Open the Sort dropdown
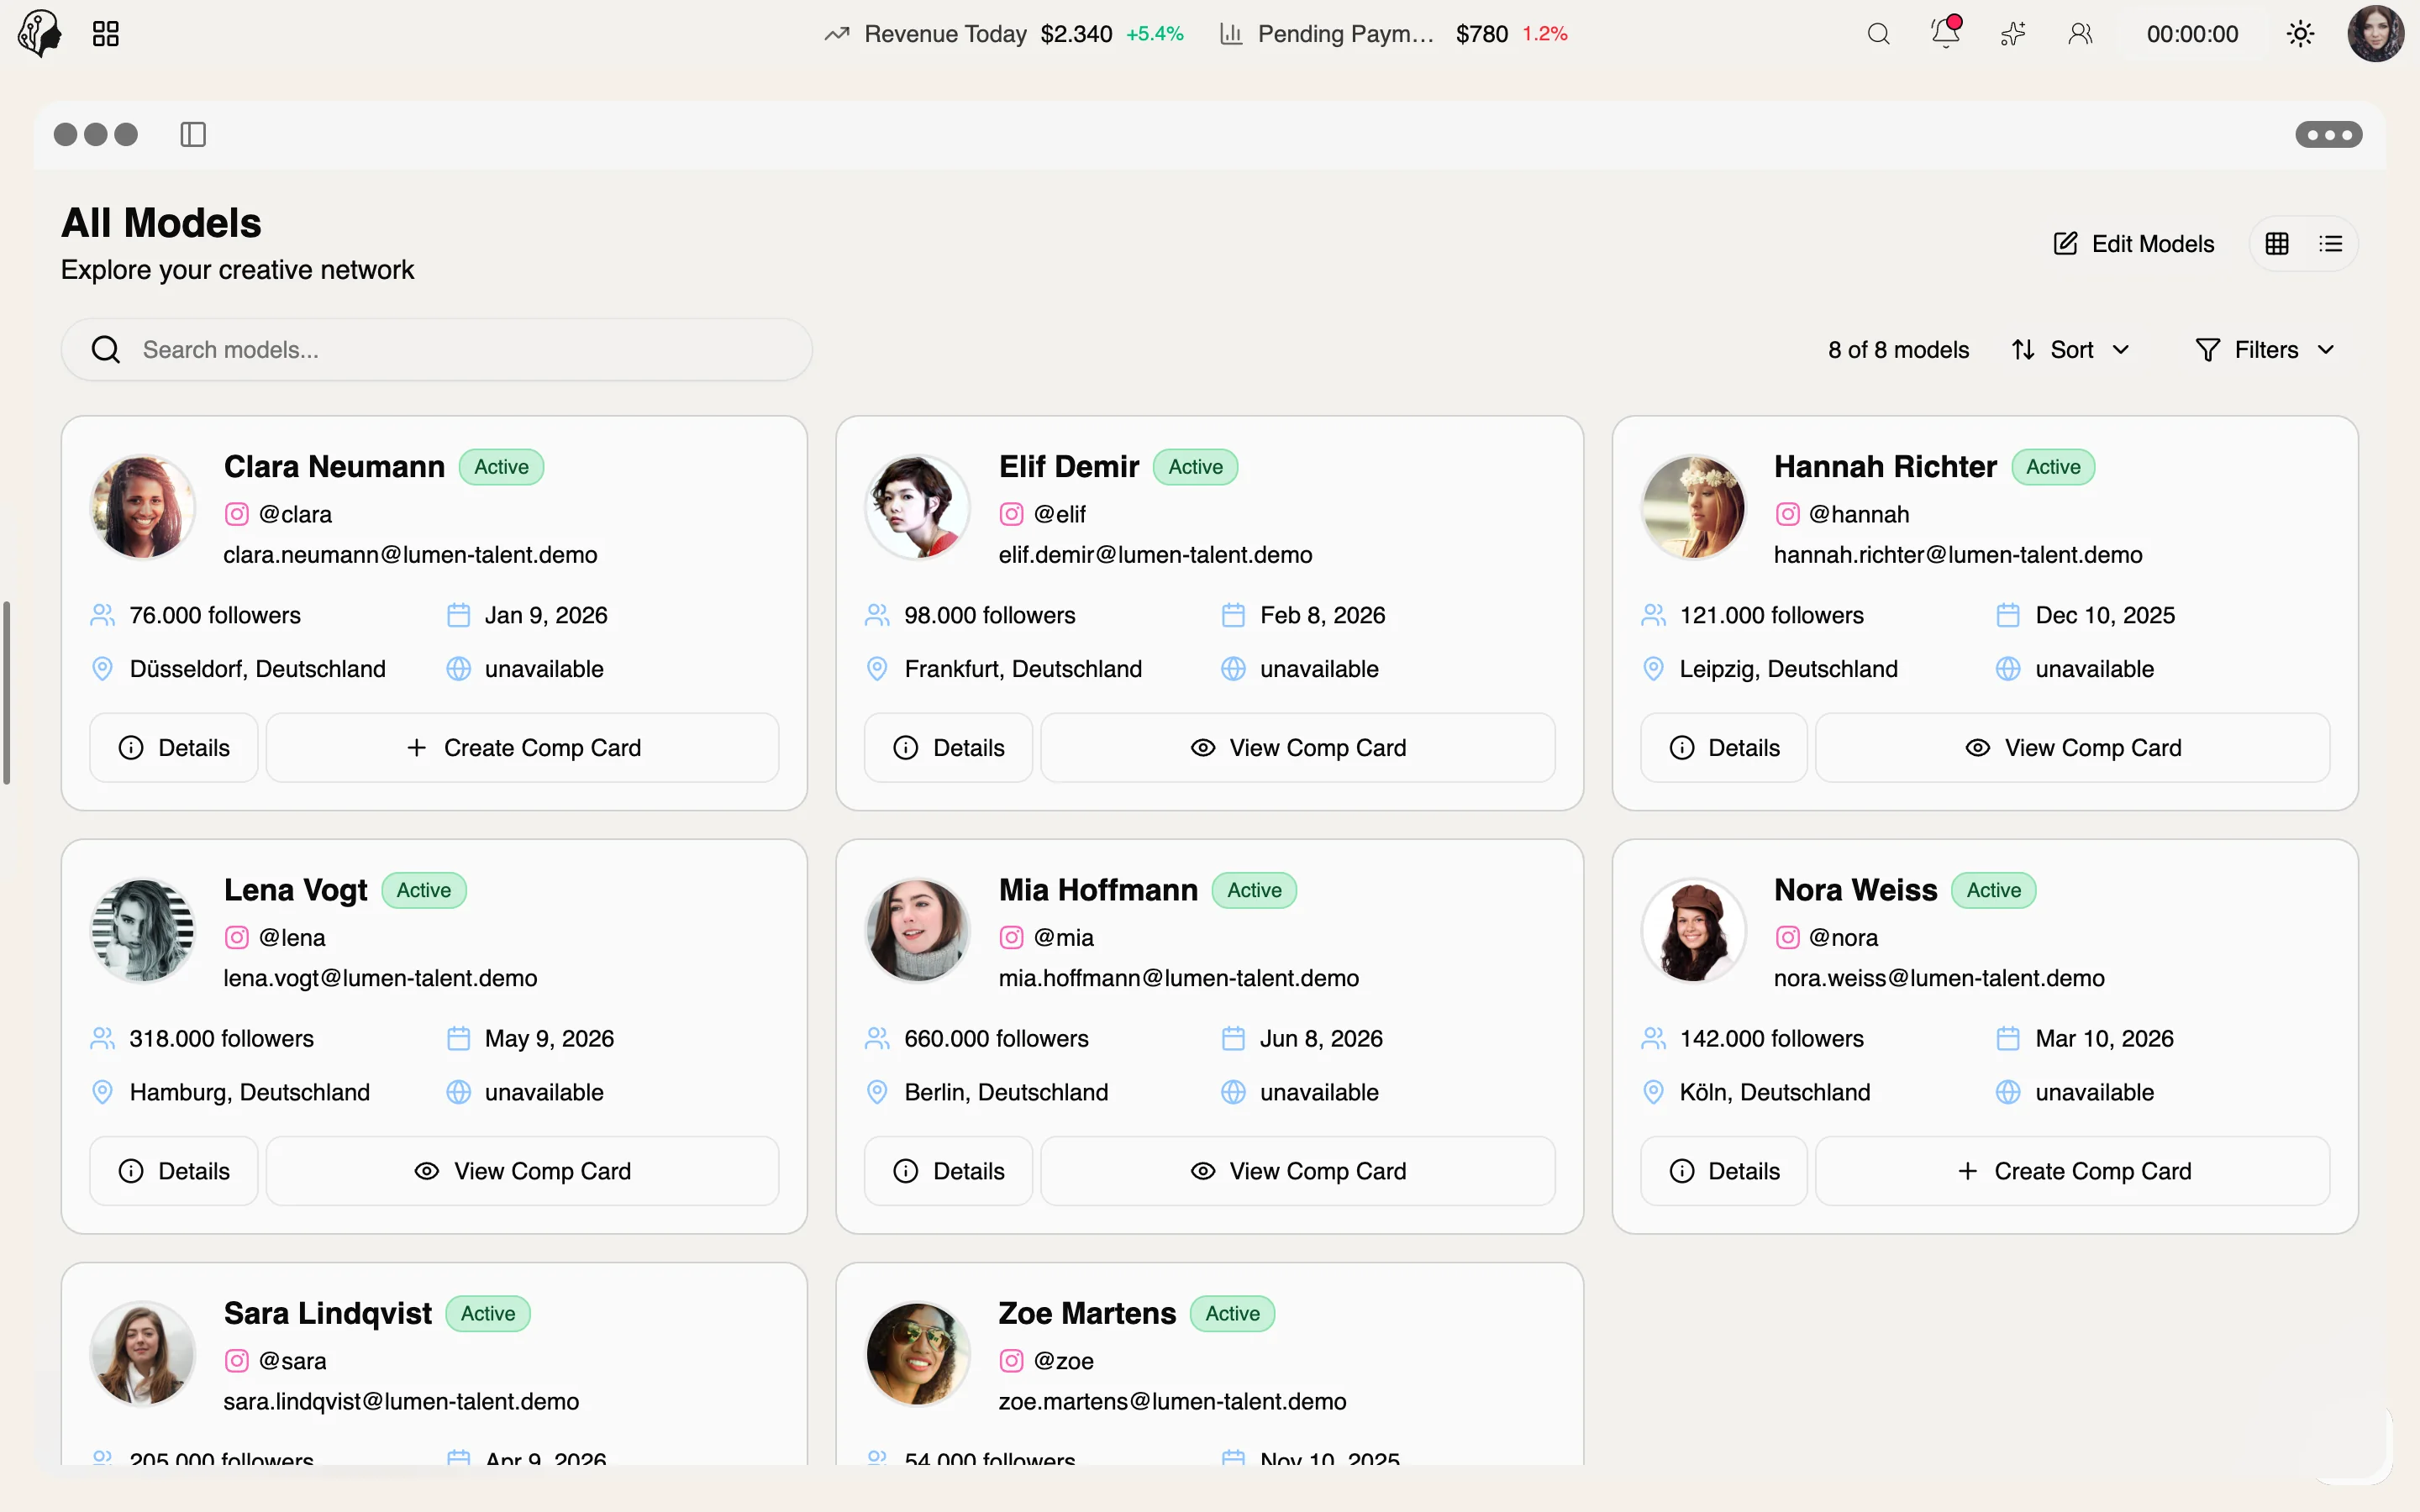Screen dimensions: 2420x1512 [x=2071, y=350]
